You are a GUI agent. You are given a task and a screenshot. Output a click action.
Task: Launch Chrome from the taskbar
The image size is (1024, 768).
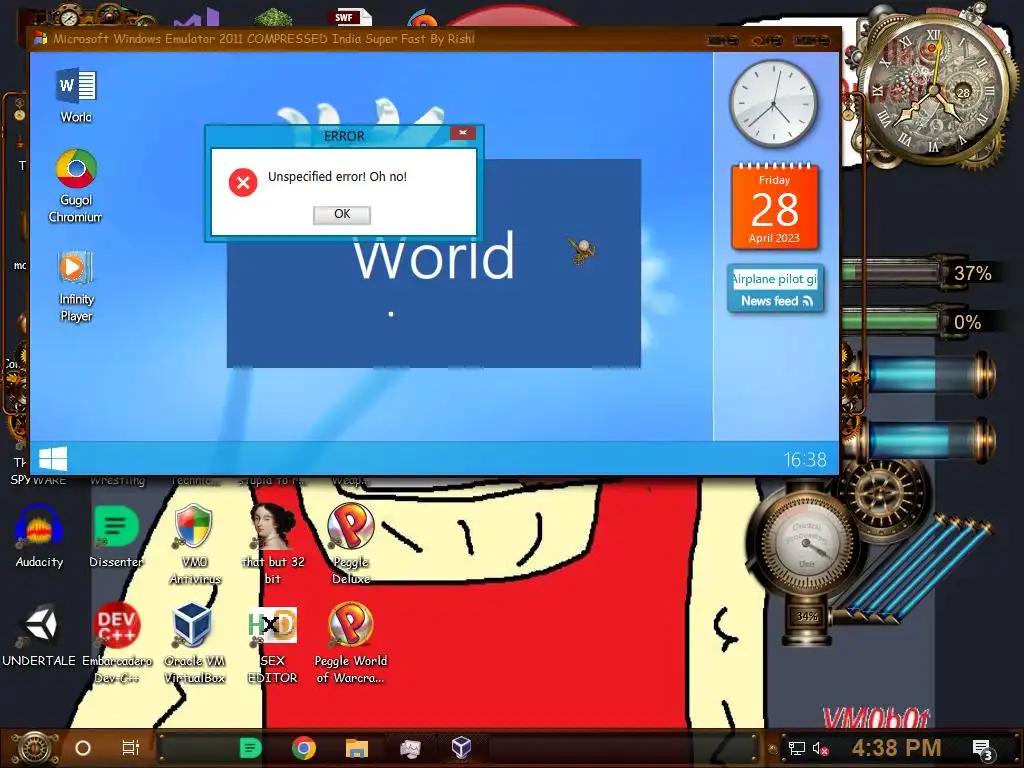tap(304, 748)
